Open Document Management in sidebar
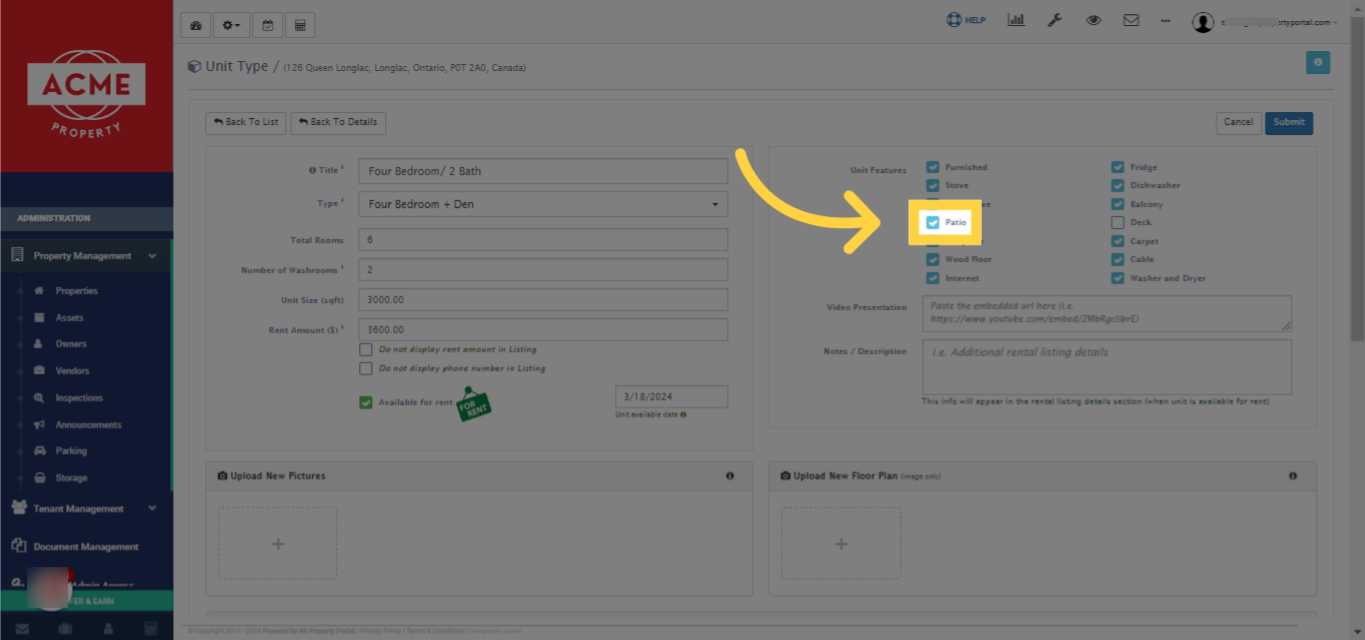The width and height of the screenshot is (1365, 640). [x=85, y=547]
